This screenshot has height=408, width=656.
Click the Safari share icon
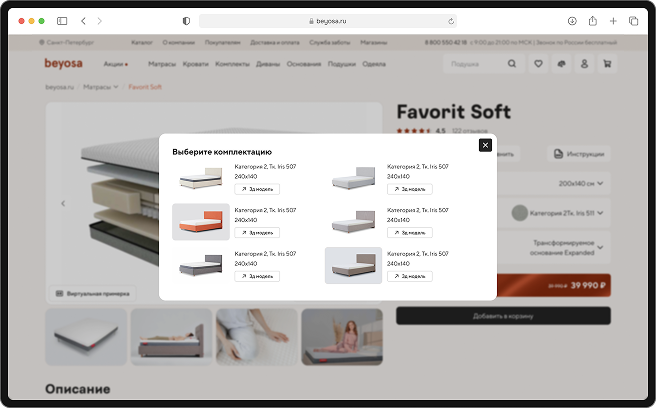tap(592, 21)
